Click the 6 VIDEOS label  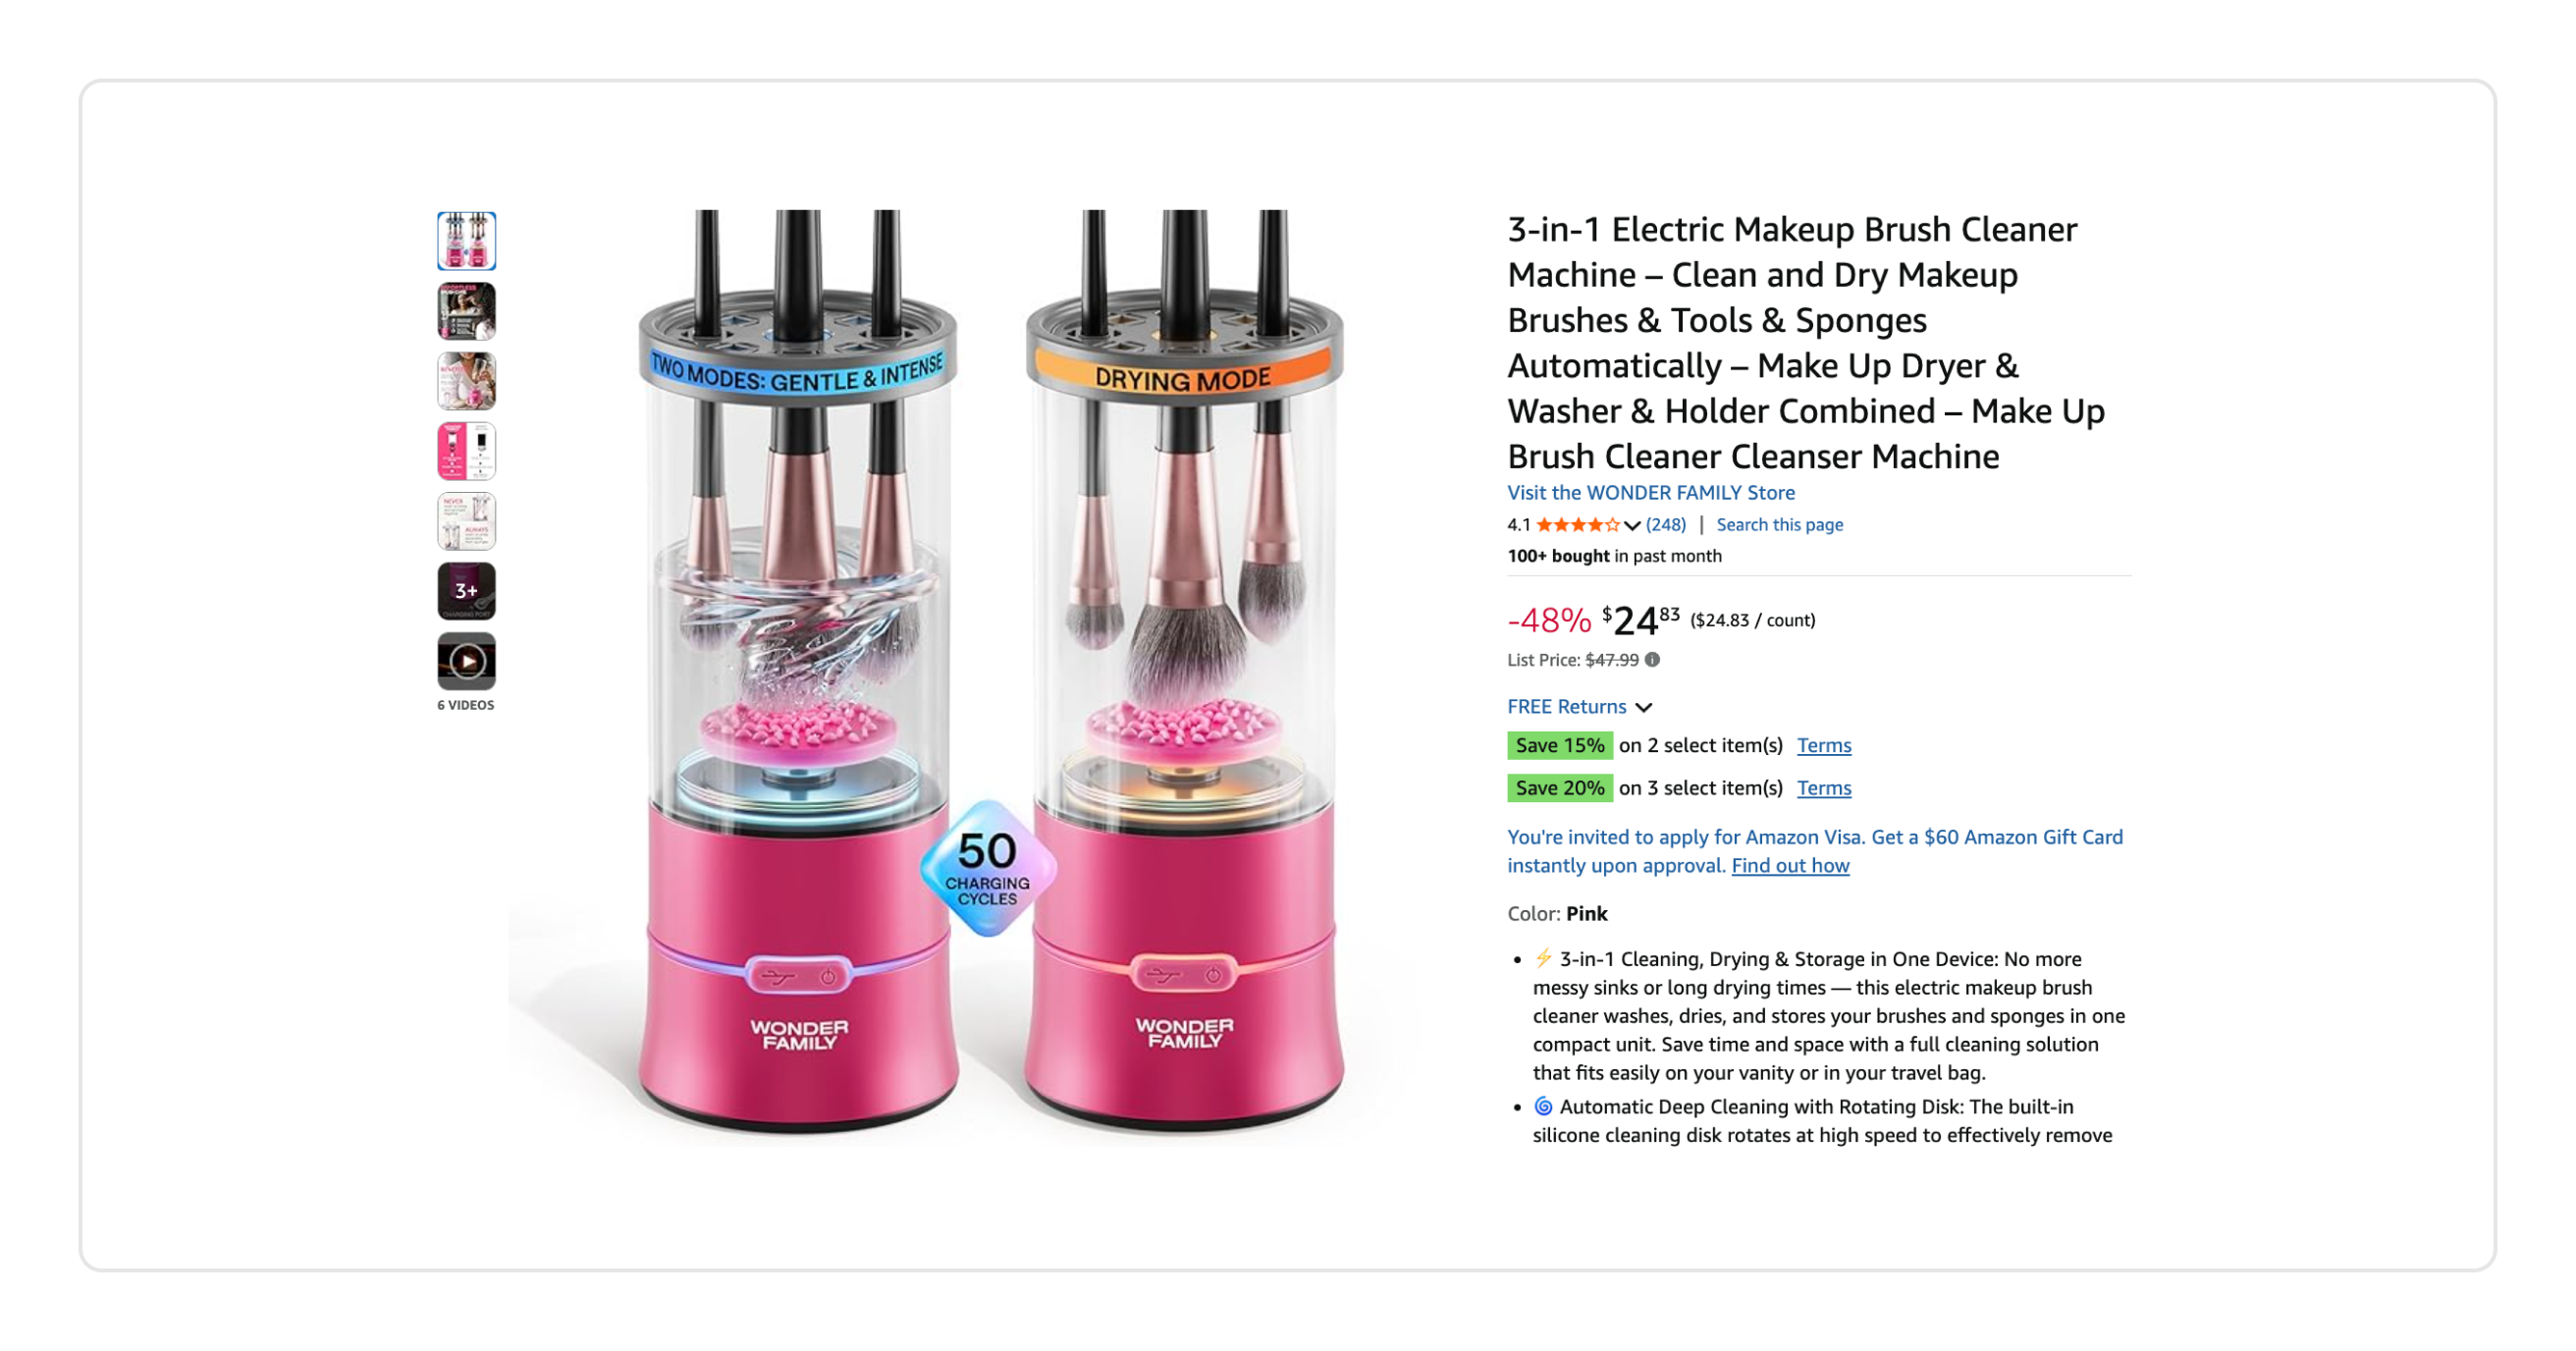tap(466, 706)
